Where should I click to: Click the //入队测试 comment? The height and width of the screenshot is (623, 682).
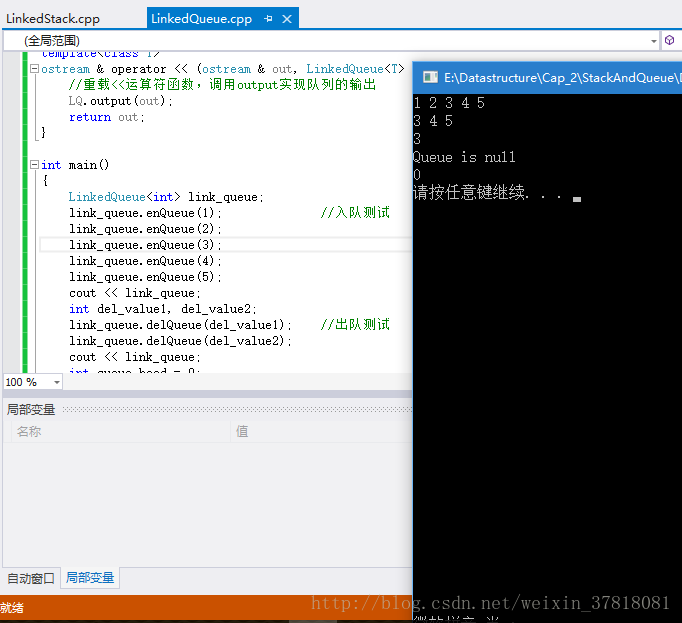pos(355,212)
